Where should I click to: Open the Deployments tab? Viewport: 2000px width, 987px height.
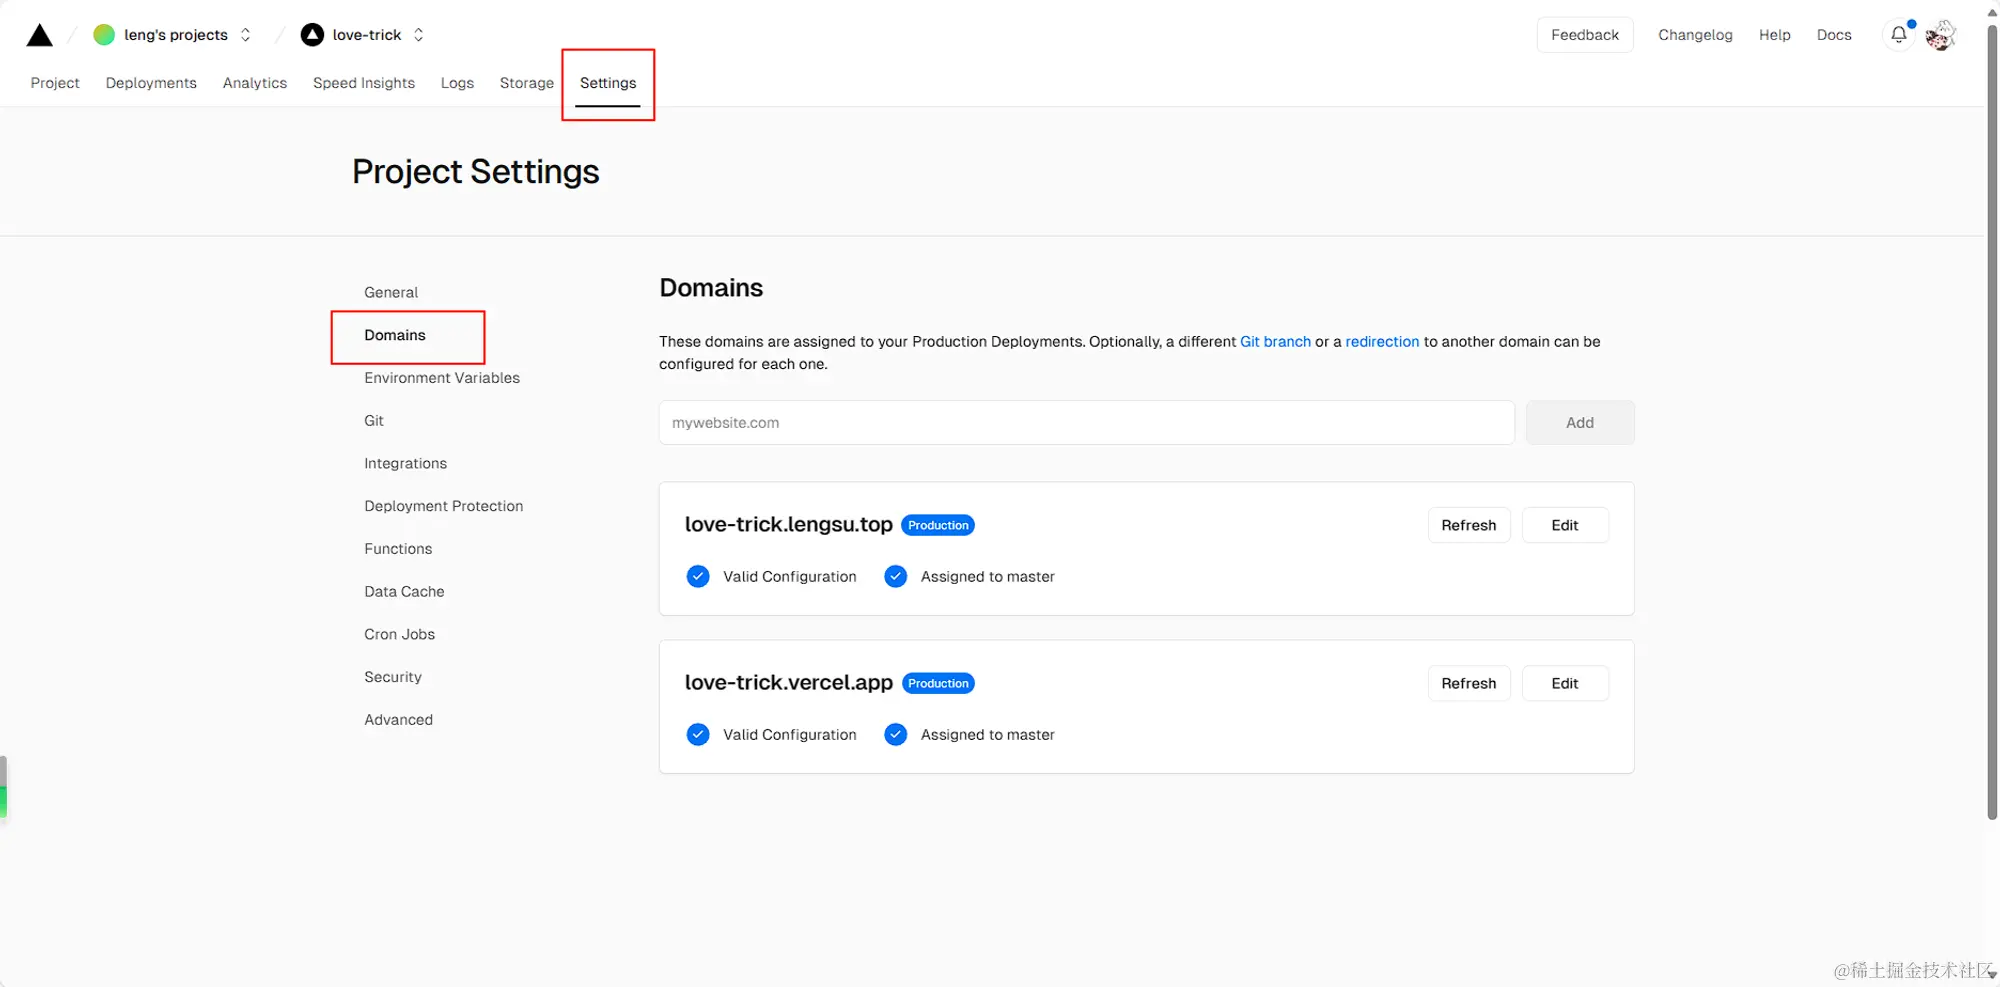tap(151, 83)
